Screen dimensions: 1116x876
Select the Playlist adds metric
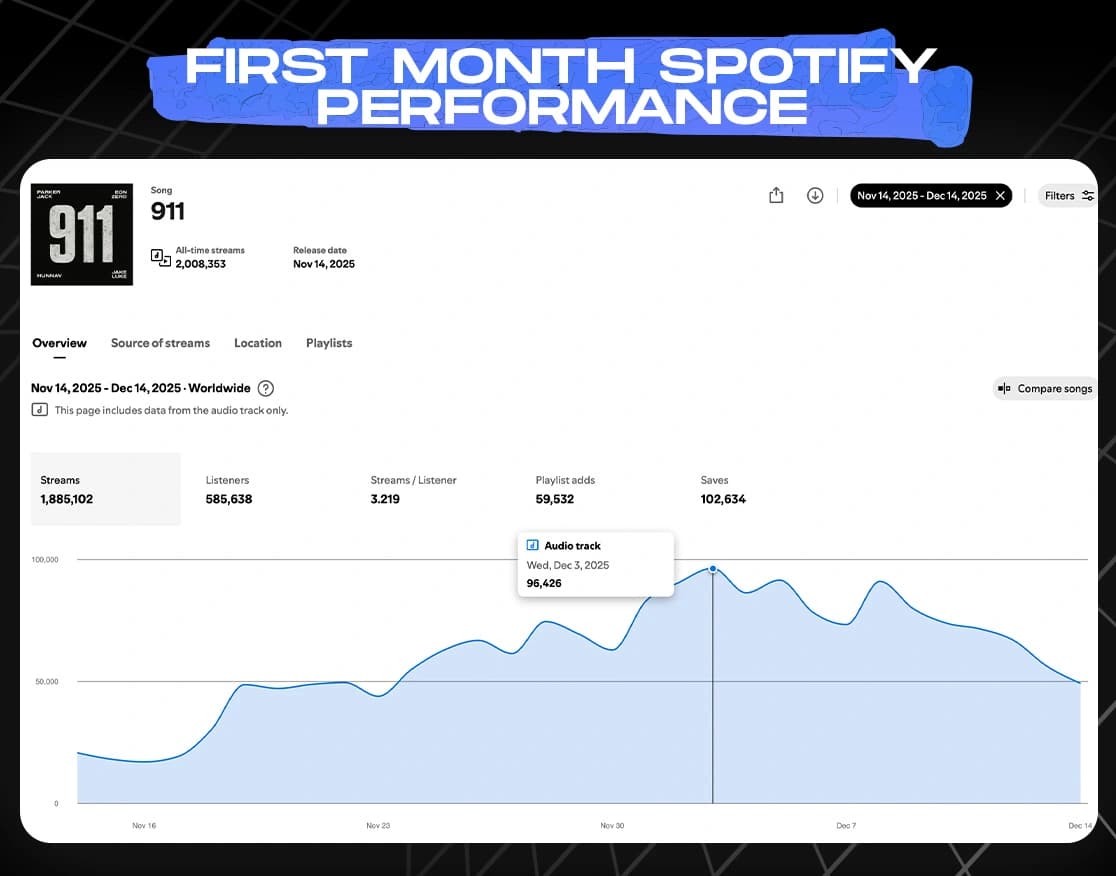pos(565,490)
